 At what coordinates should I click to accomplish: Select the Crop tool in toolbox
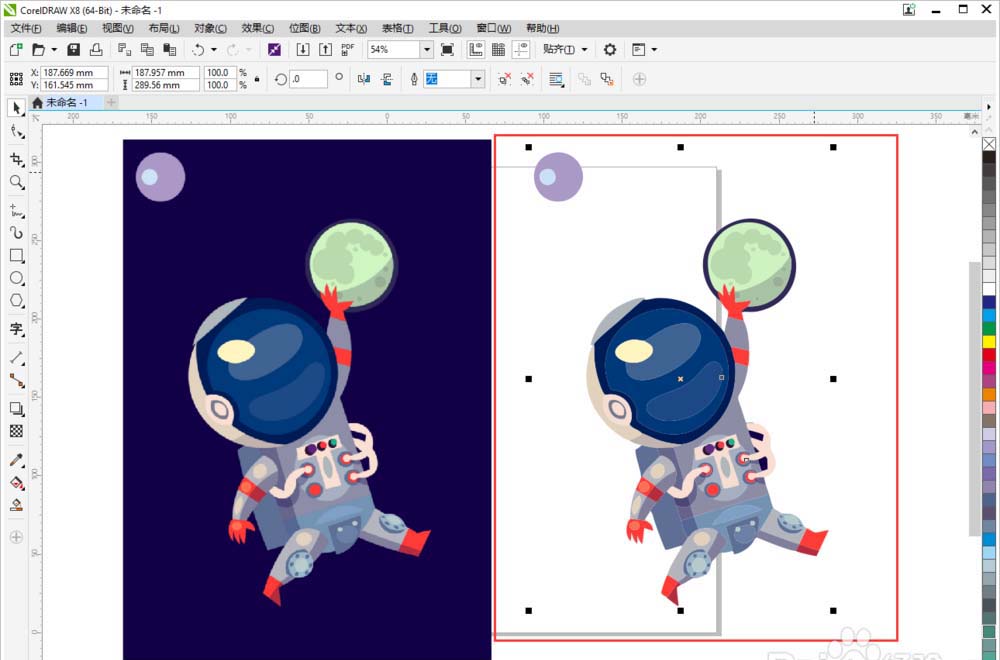(x=16, y=159)
